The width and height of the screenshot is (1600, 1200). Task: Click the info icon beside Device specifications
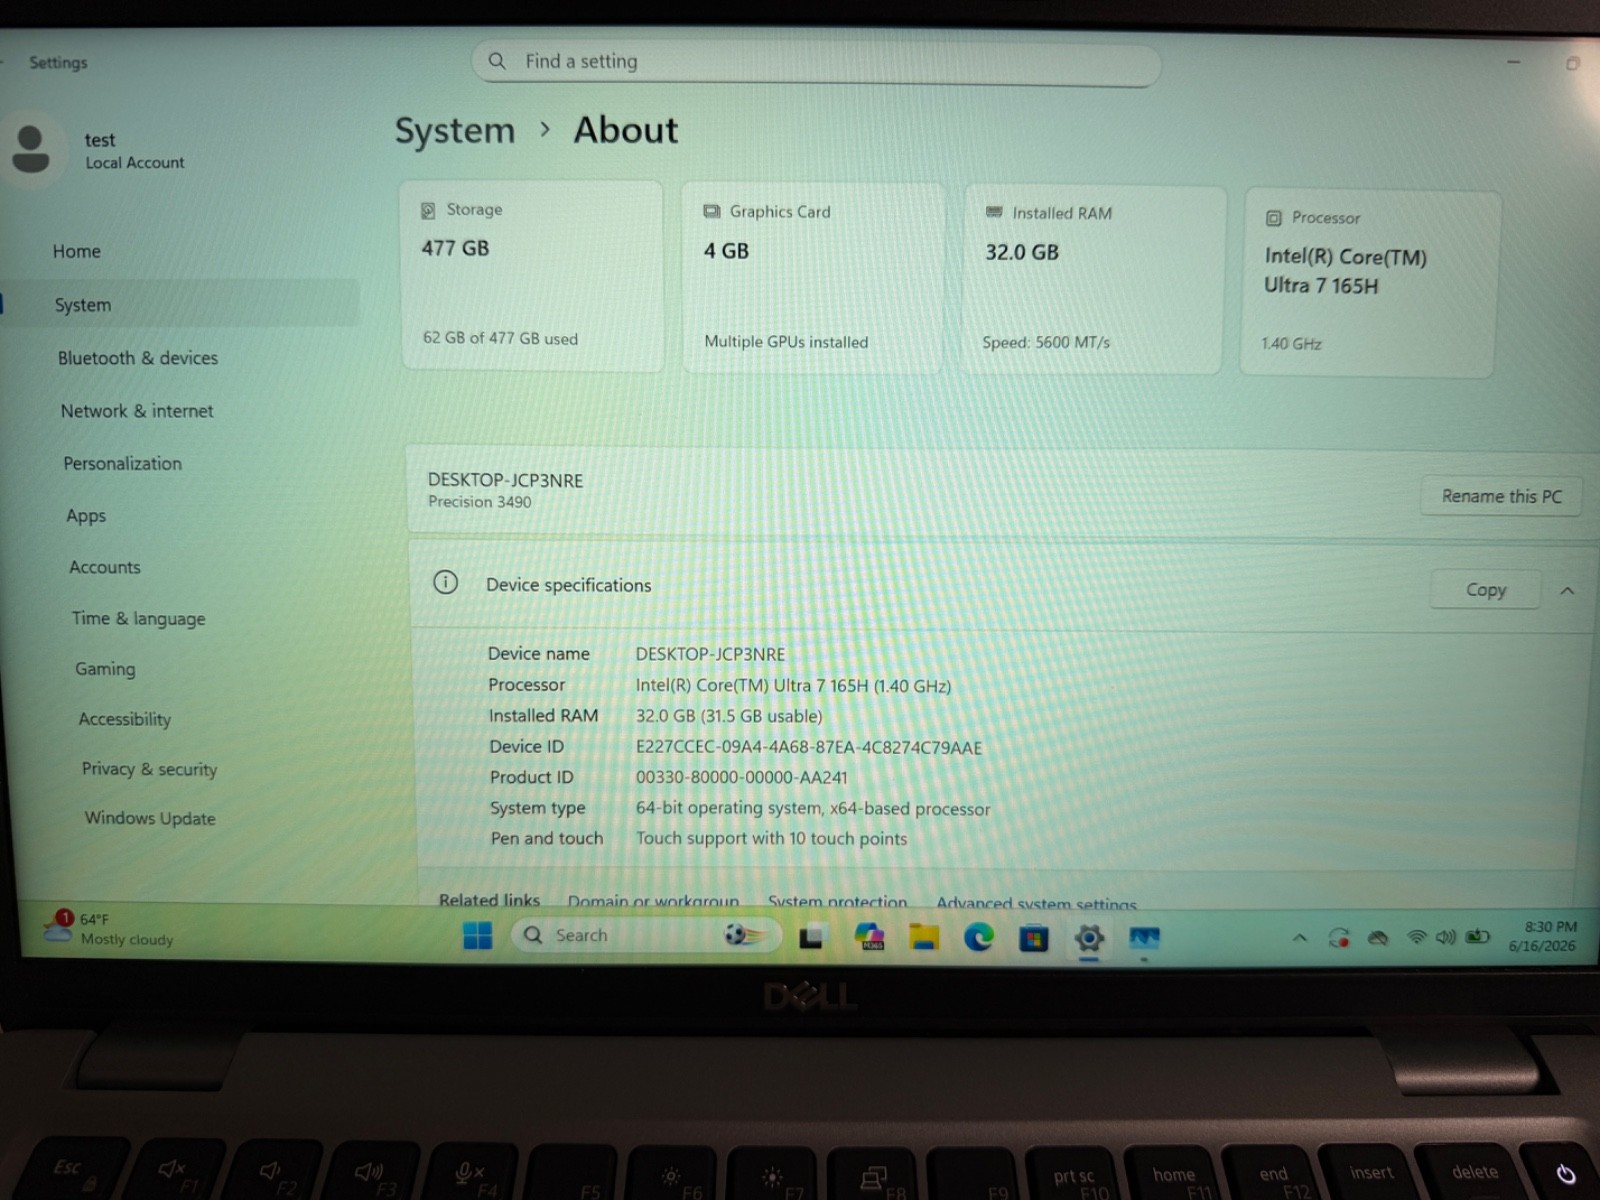coord(446,582)
